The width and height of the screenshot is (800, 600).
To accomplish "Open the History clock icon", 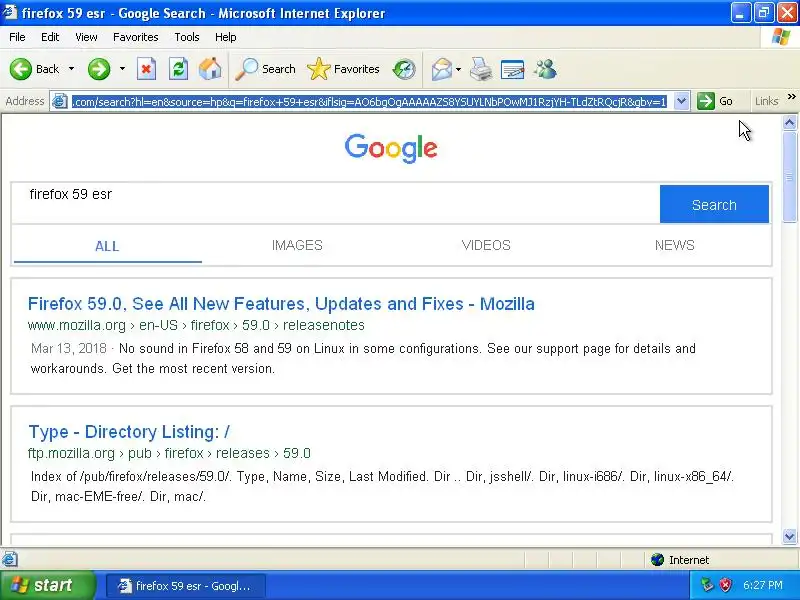I will (404, 69).
